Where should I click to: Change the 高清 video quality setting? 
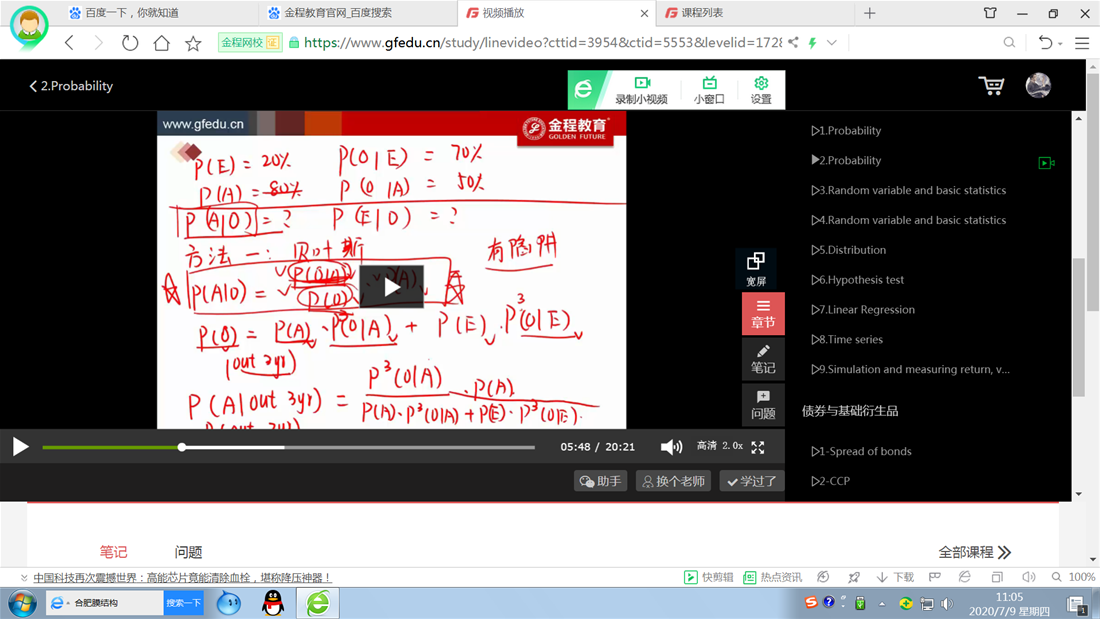706,446
